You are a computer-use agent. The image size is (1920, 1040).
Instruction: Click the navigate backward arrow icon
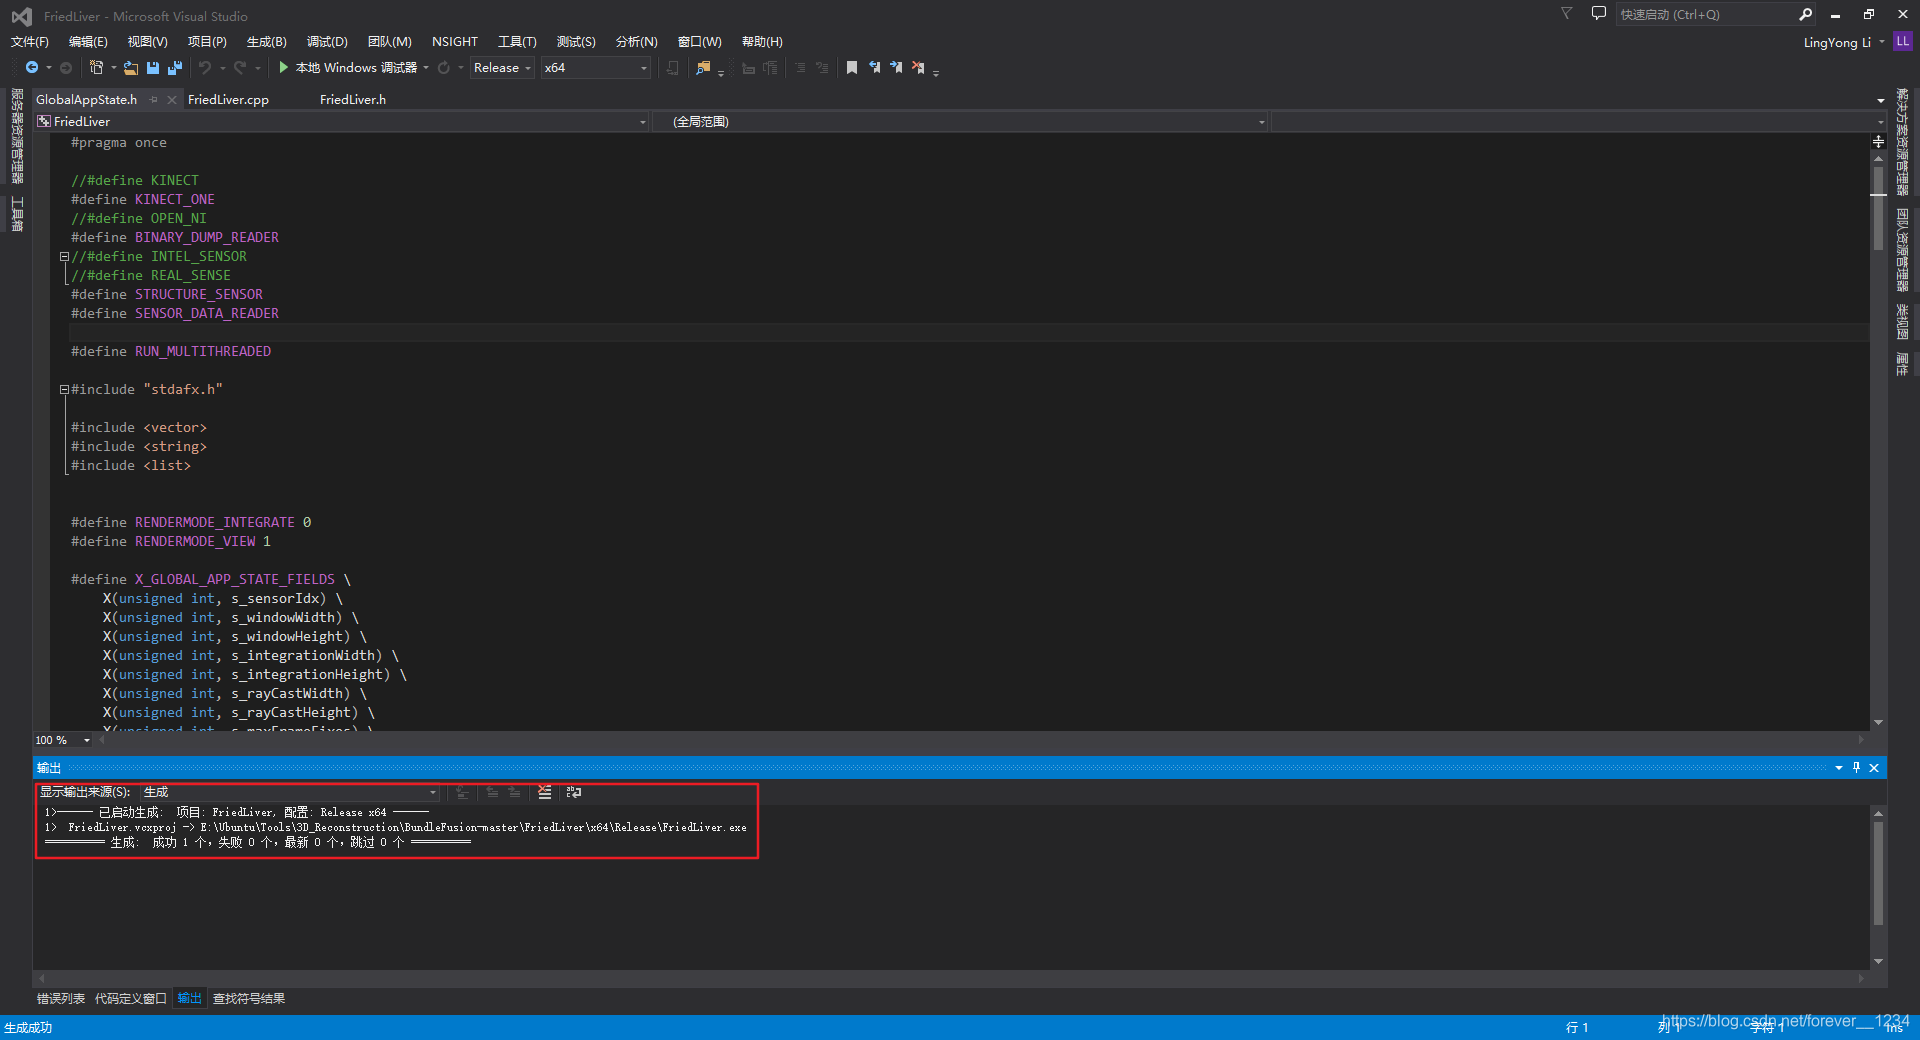tap(32, 68)
